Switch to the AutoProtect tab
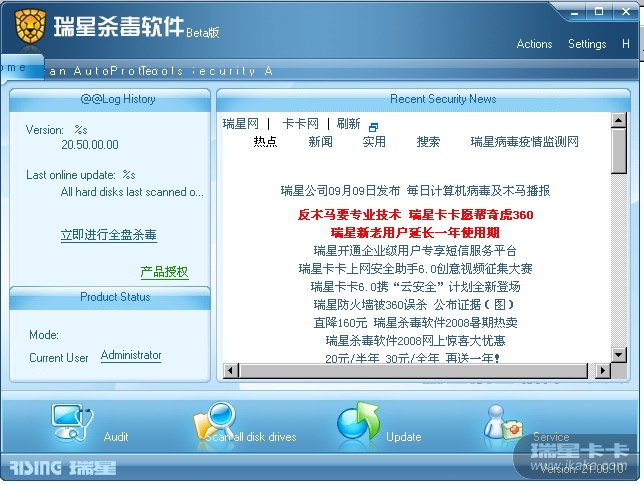Screen dimensions: 644x484 [x=107, y=71]
